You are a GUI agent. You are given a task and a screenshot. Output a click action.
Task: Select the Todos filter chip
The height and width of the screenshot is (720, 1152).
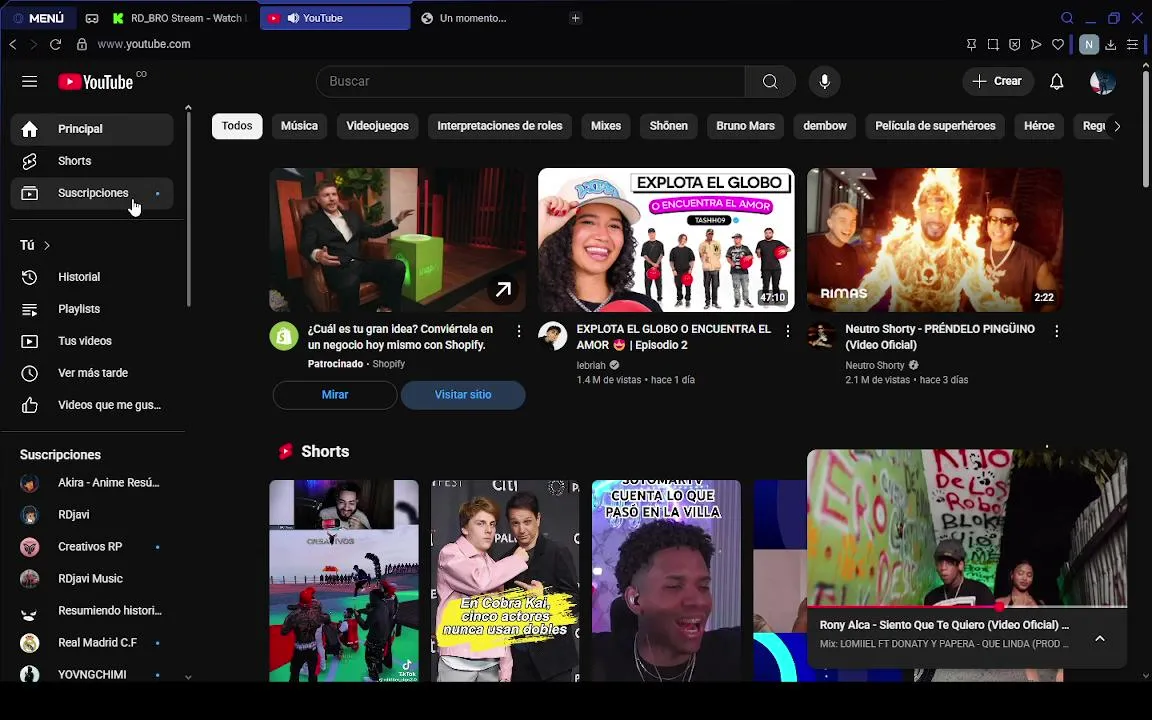[237, 126]
